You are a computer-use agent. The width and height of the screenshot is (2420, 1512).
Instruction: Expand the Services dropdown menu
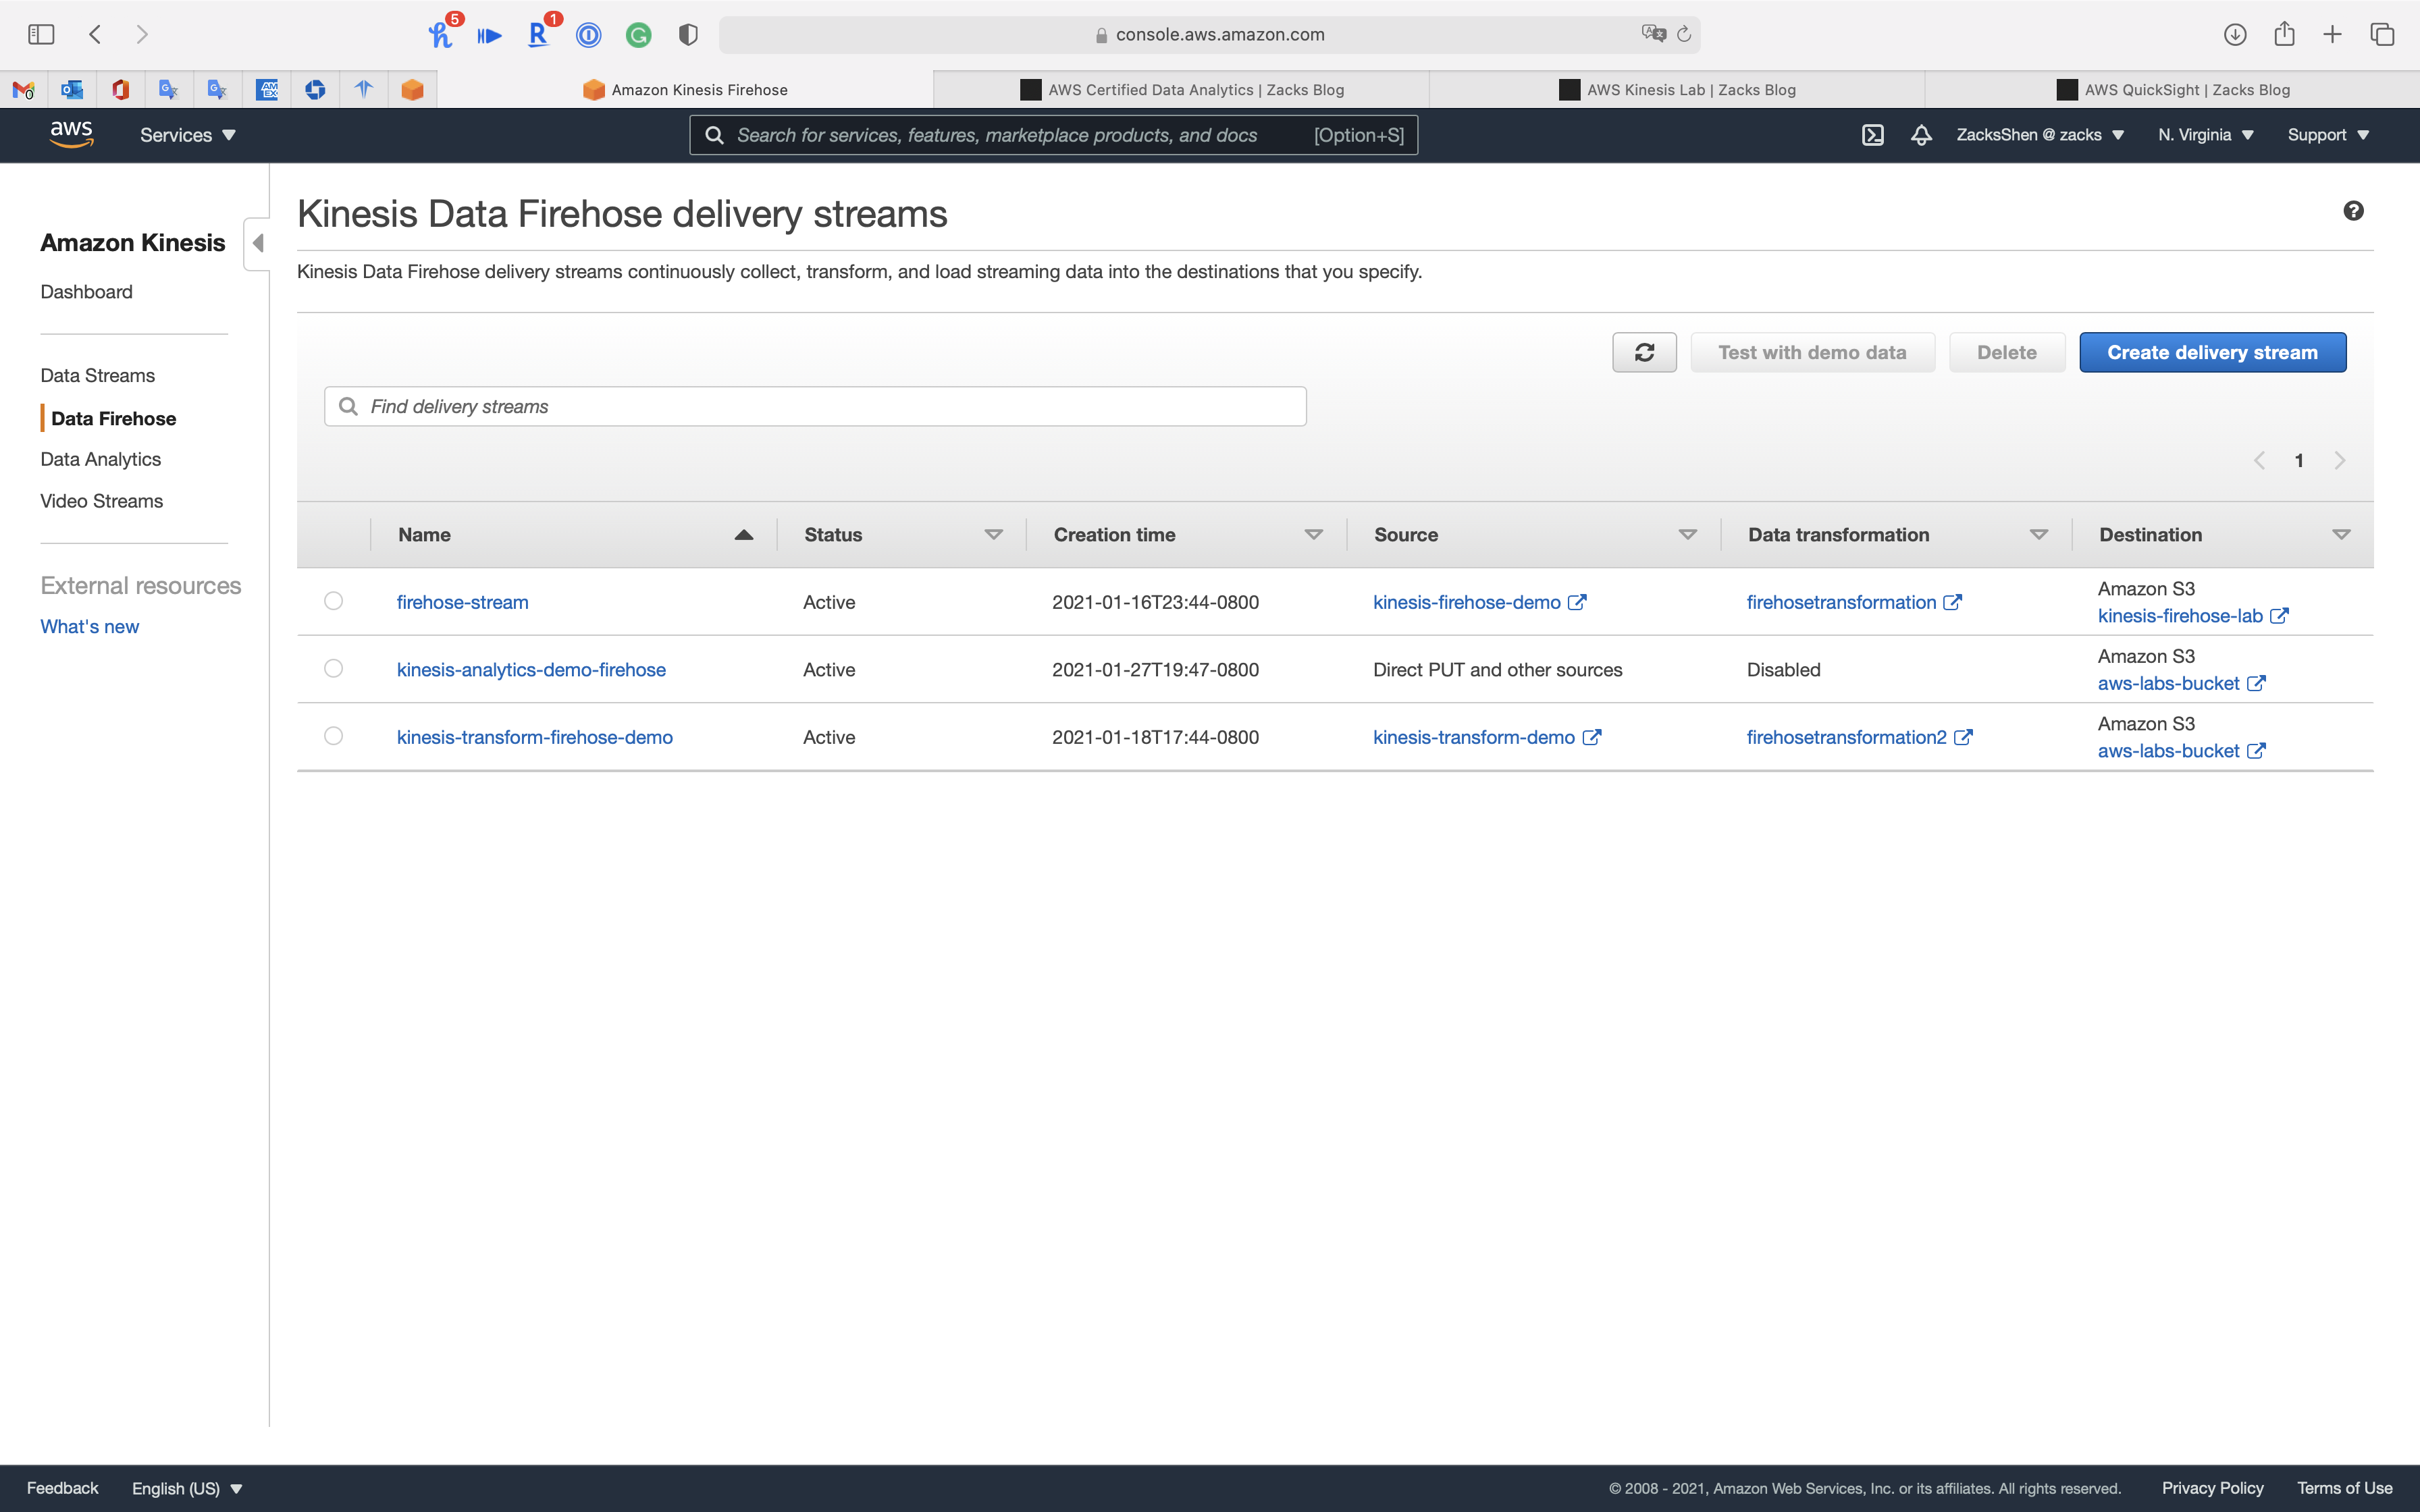click(187, 135)
